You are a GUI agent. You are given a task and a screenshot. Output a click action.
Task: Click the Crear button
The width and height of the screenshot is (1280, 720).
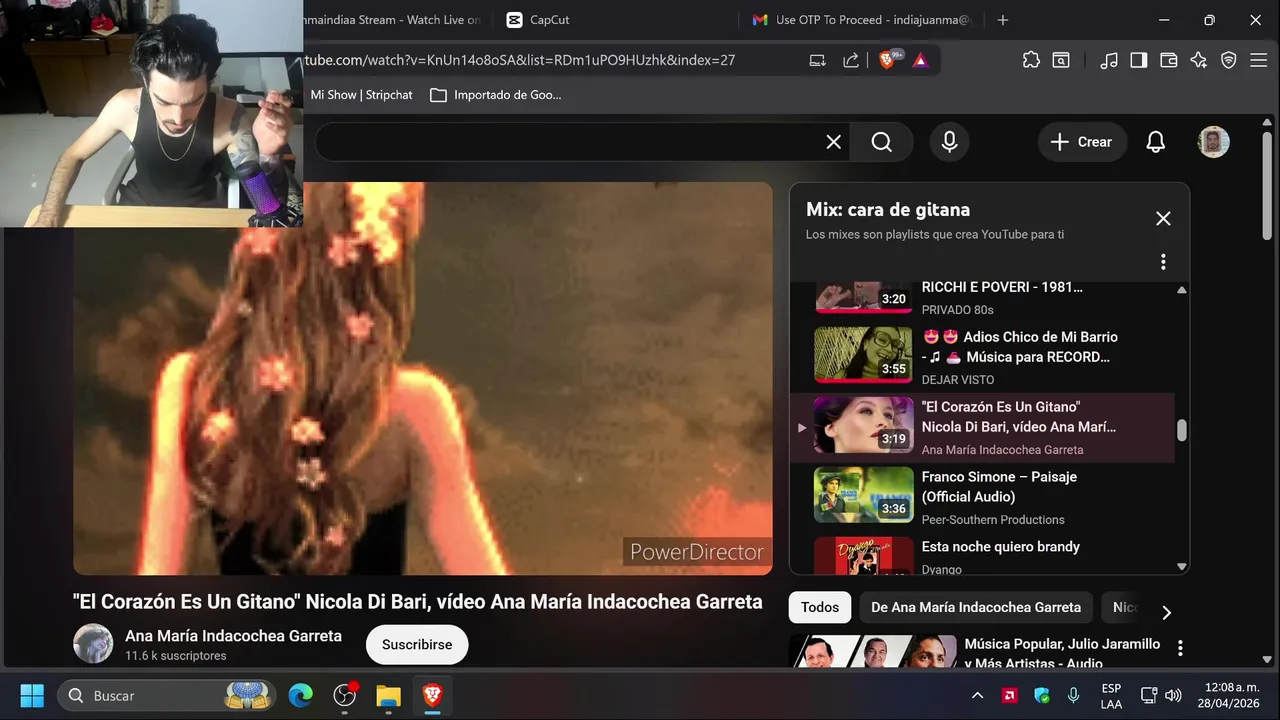coord(1082,142)
